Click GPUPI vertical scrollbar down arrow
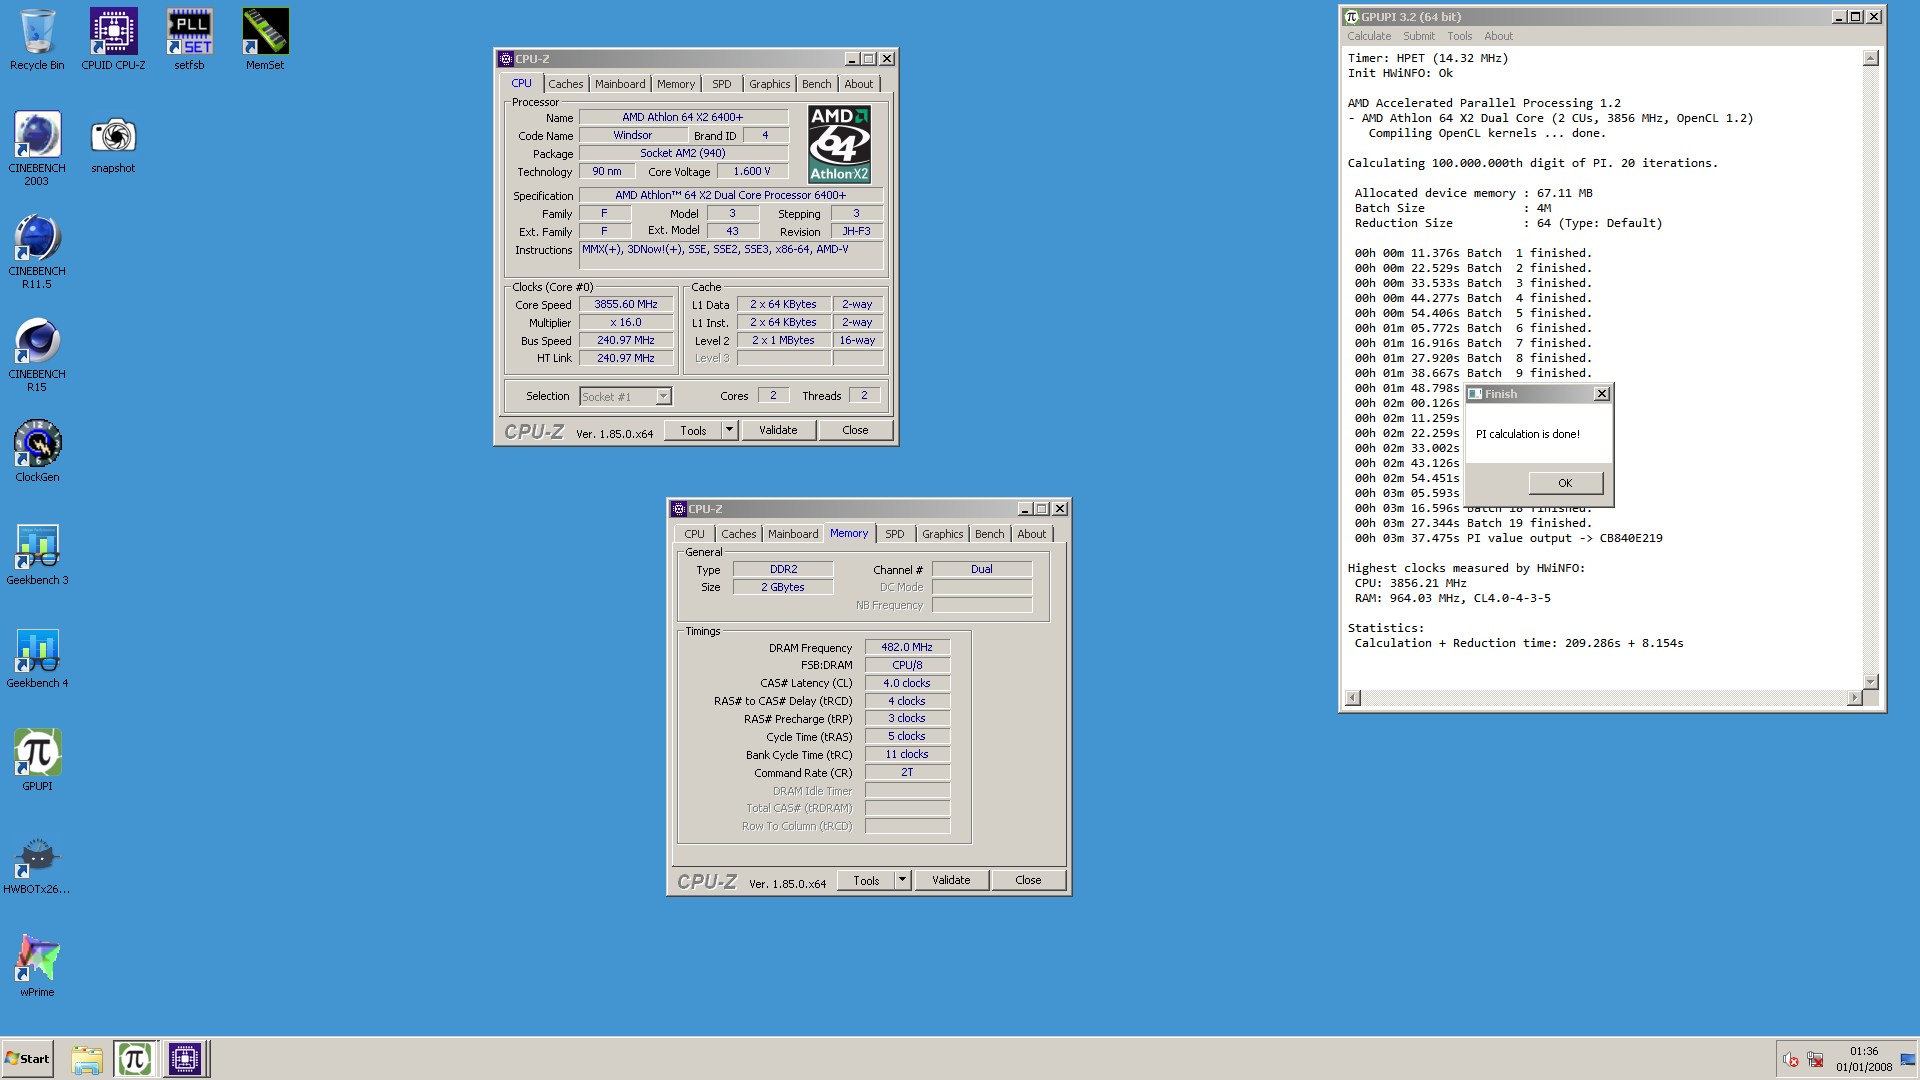This screenshot has width=1920, height=1080. pos(1870,681)
